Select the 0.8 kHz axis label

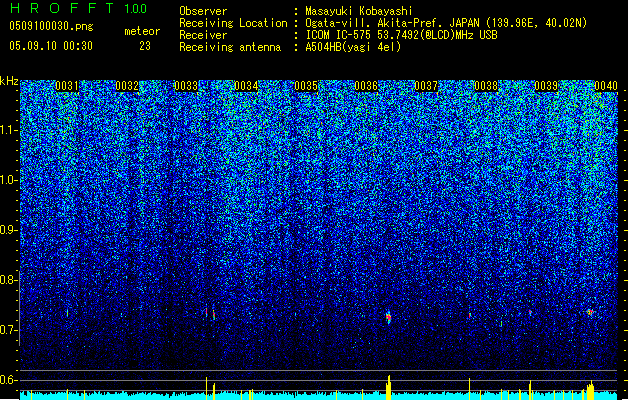[x=8, y=280]
